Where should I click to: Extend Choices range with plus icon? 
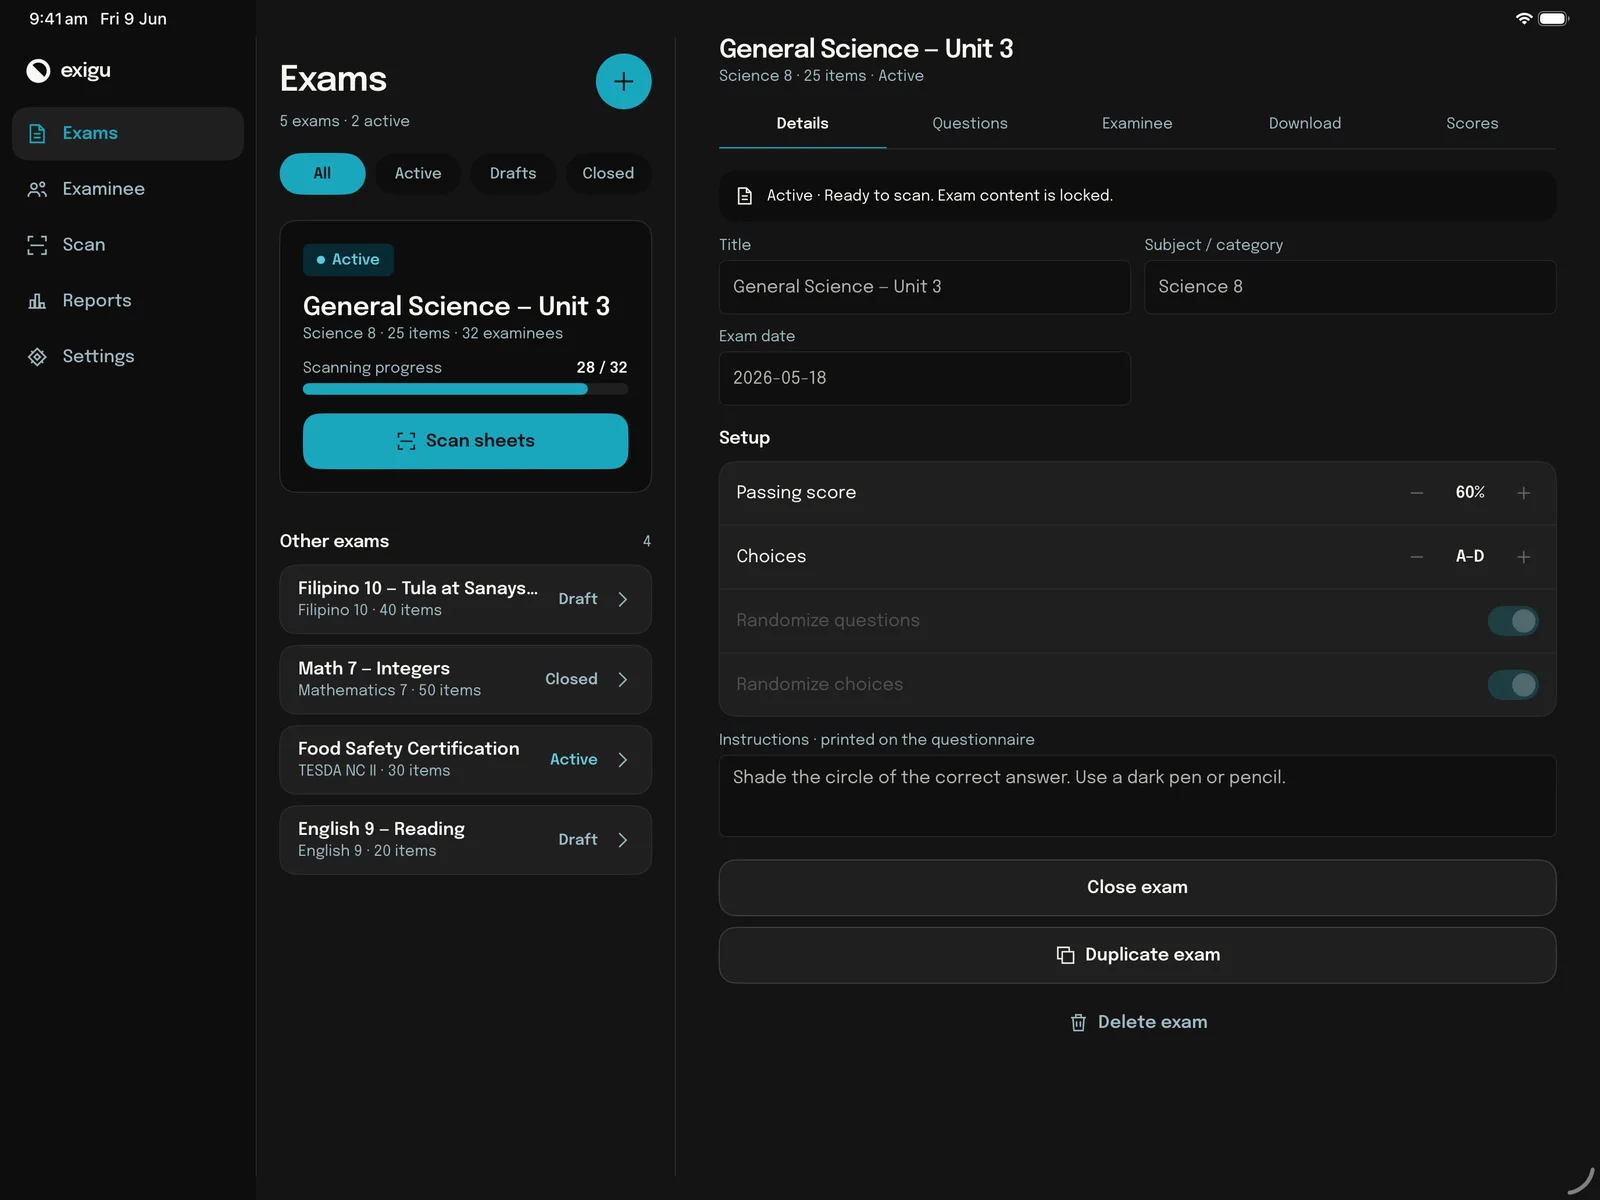click(x=1524, y=557)
